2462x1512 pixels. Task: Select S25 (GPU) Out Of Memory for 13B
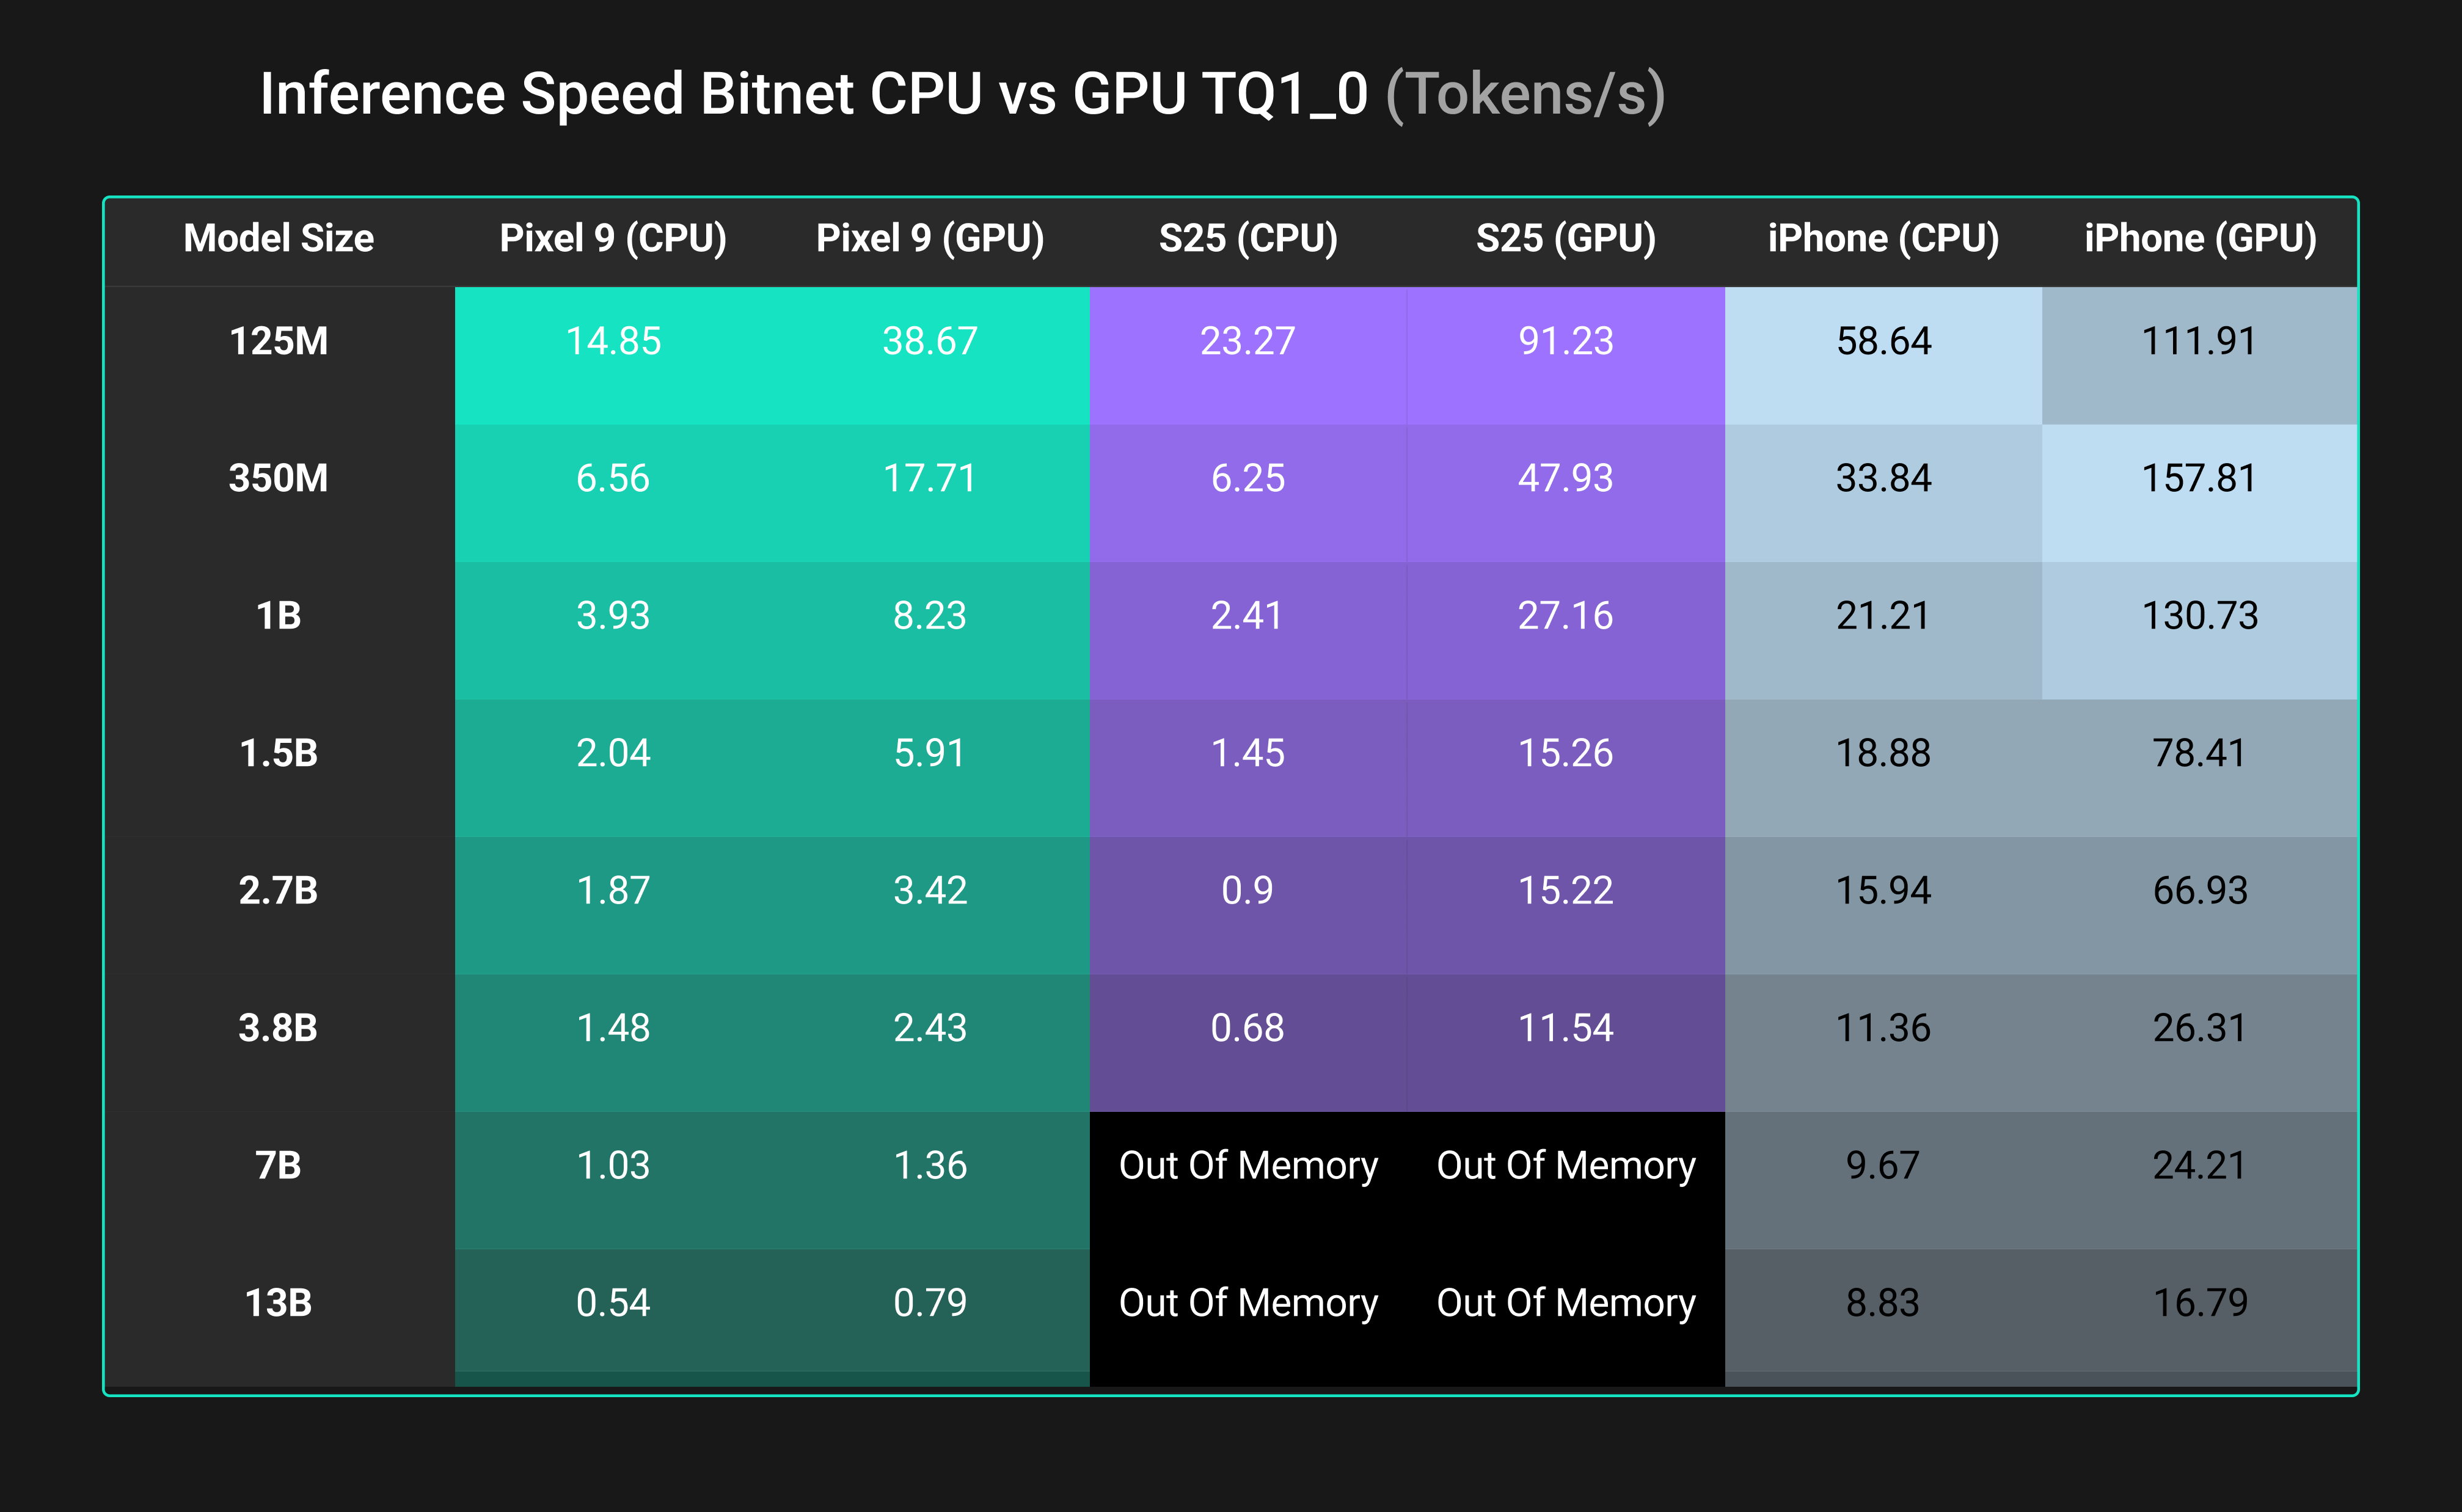pos(1566,1304)
